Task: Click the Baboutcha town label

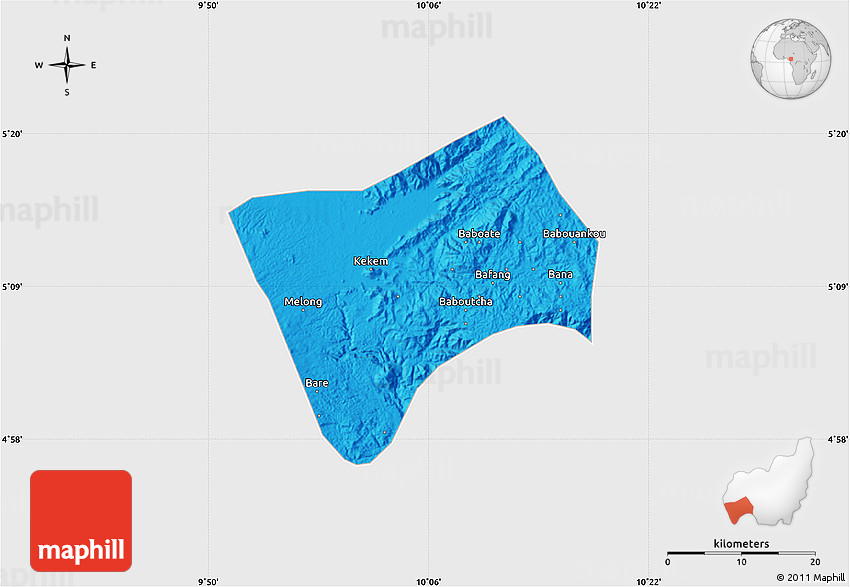Action: [465, 301]
